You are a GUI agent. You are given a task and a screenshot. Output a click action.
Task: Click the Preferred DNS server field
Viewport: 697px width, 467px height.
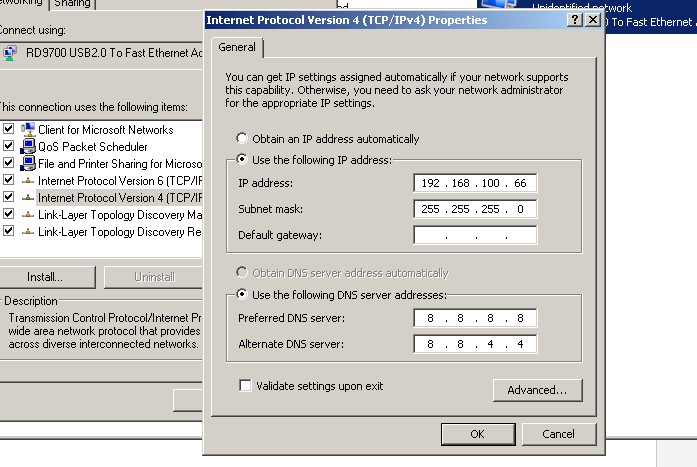click(x=475, y=318)
